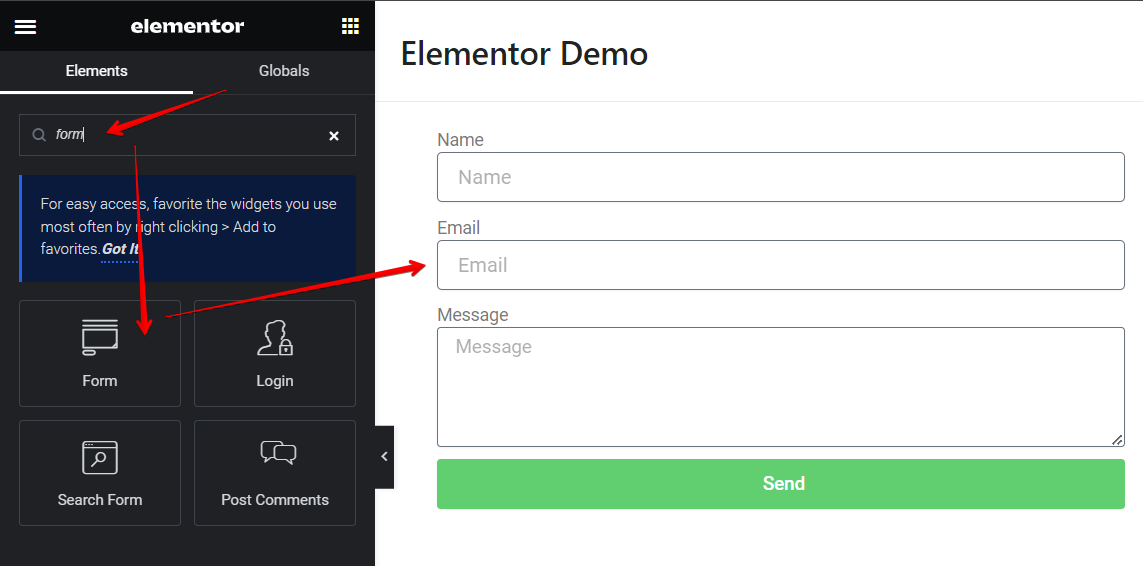
Task: Select the Form widget
Action: pyautogui.click(x=100, y=353)
